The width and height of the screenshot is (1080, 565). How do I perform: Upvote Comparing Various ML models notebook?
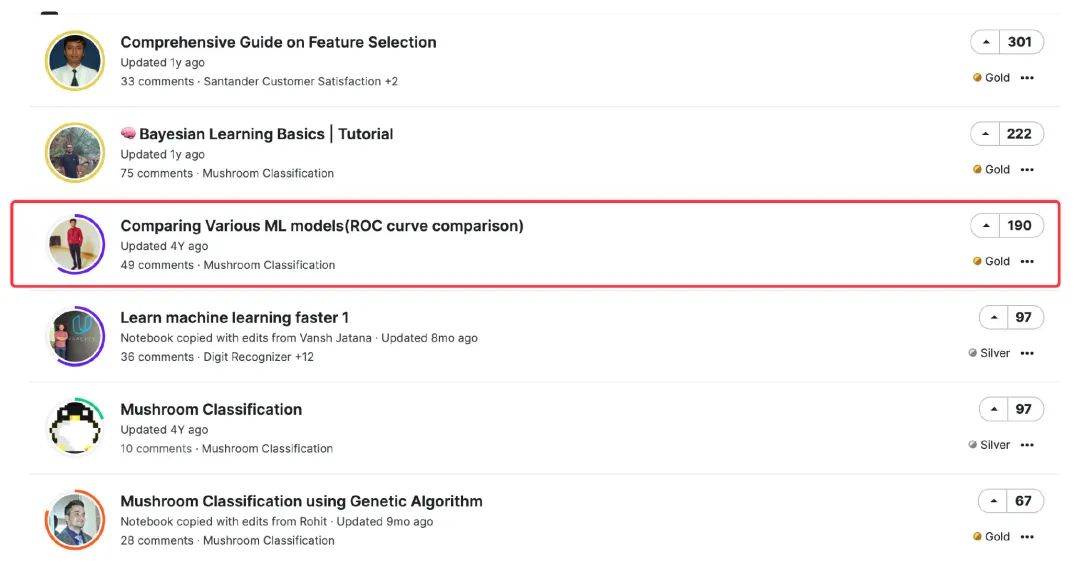point(986,225)
